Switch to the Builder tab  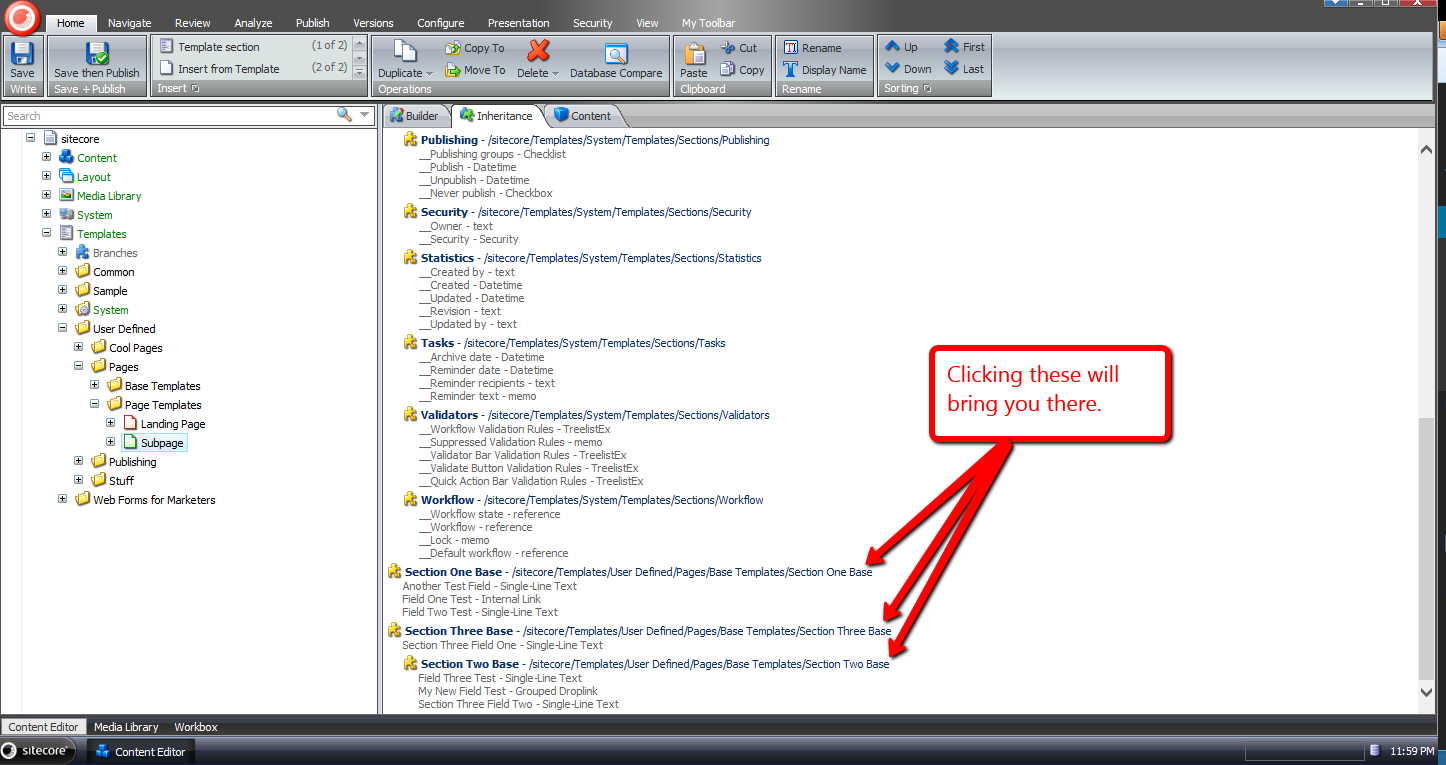pos(414,116)
